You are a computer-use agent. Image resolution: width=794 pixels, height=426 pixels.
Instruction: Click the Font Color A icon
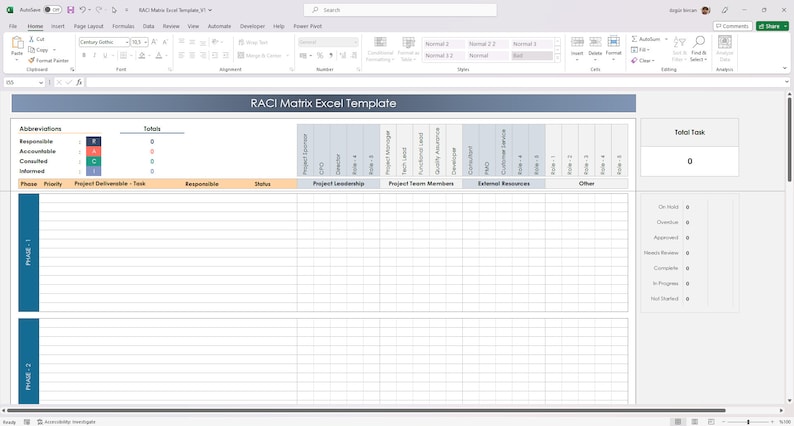pyautogui.click(x=158, y=55)
